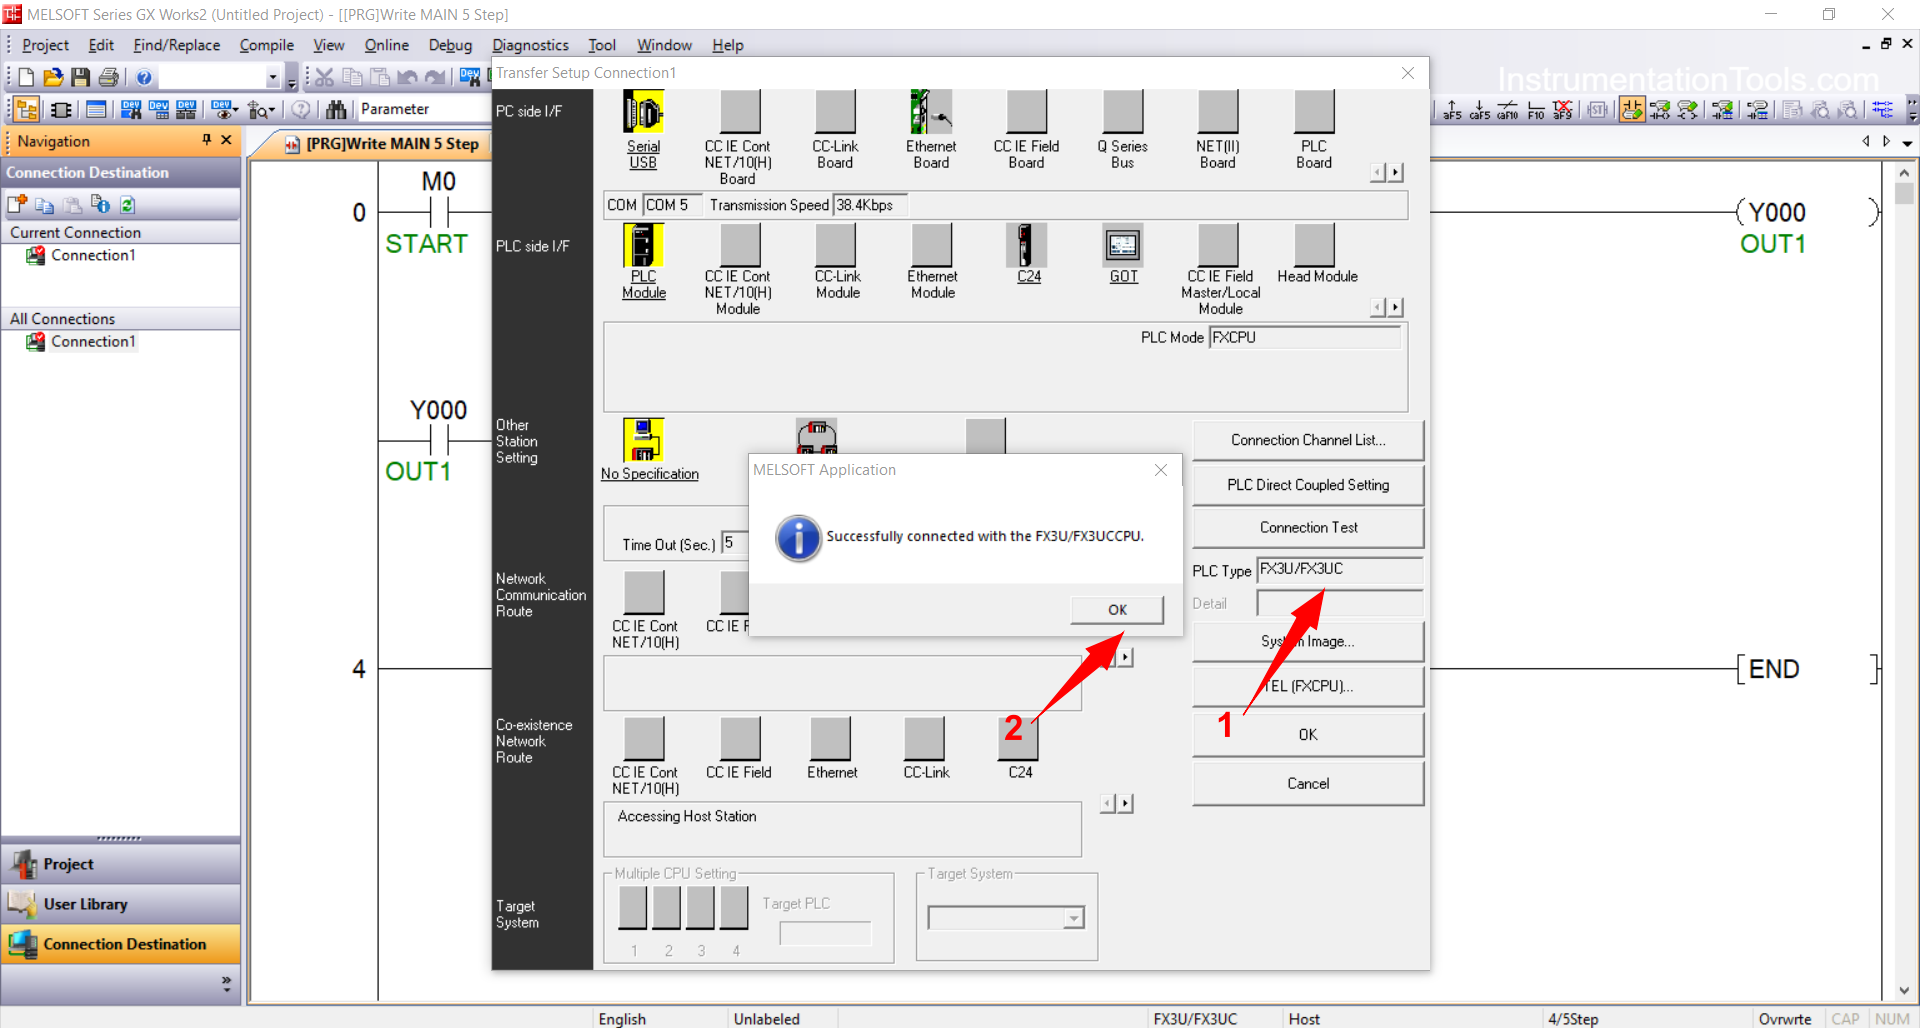Click the Print toolbar icon

(109, 77)
